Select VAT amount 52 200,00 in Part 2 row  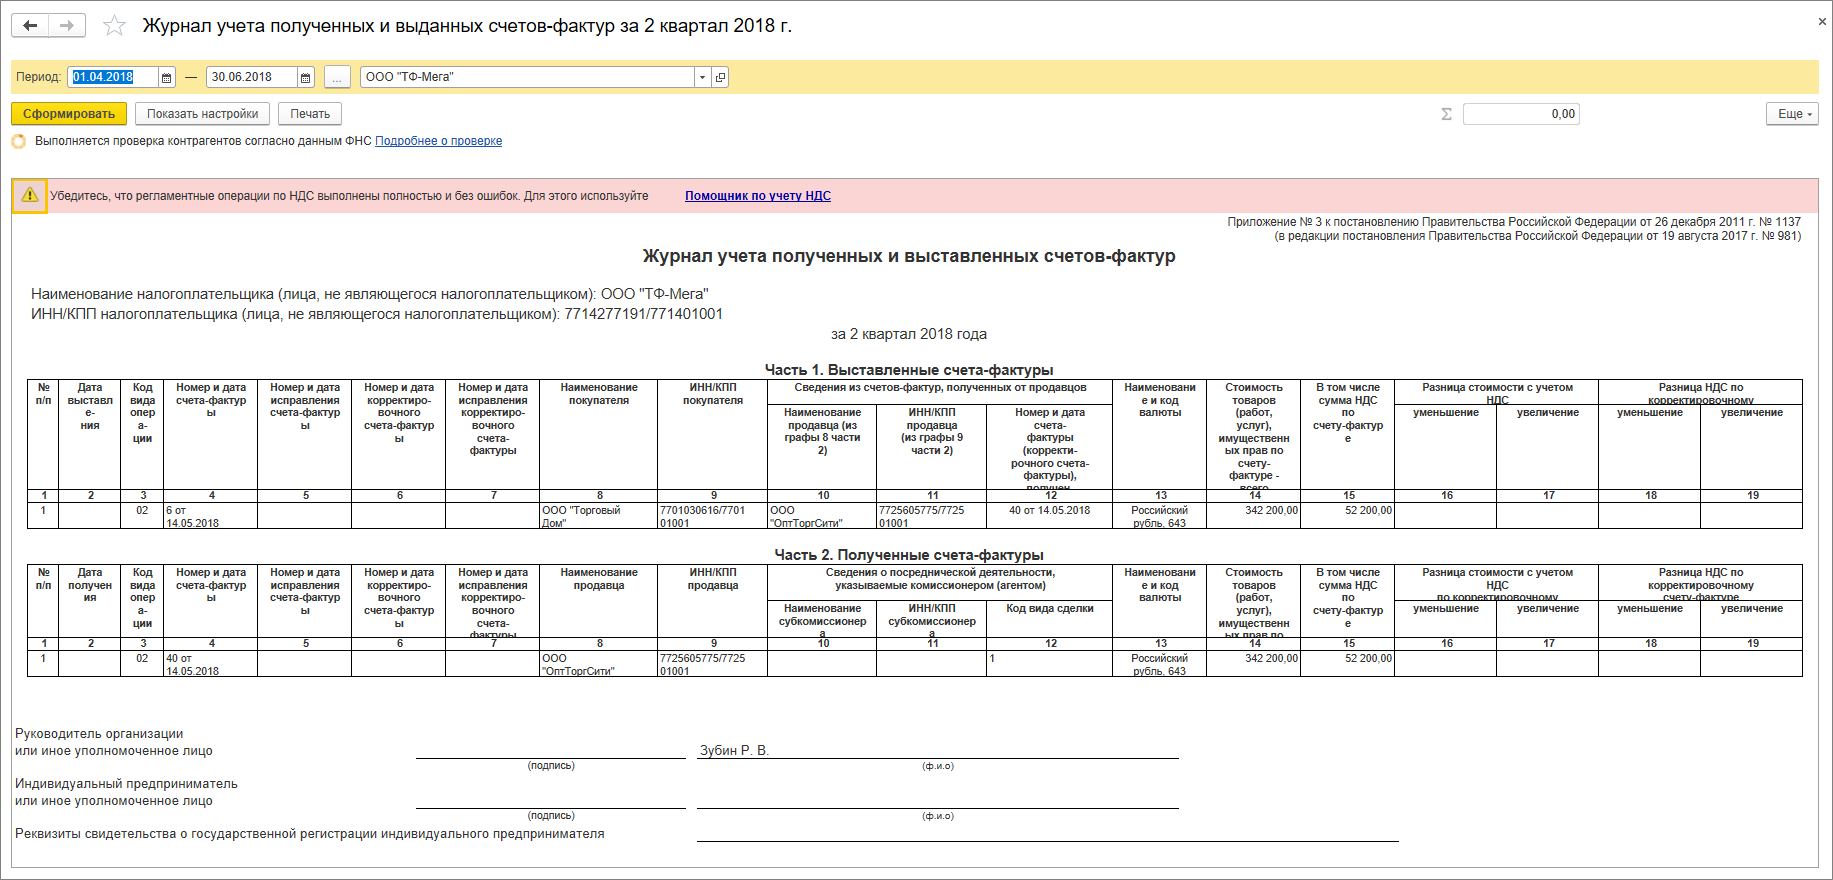(x=1347, y=664)
